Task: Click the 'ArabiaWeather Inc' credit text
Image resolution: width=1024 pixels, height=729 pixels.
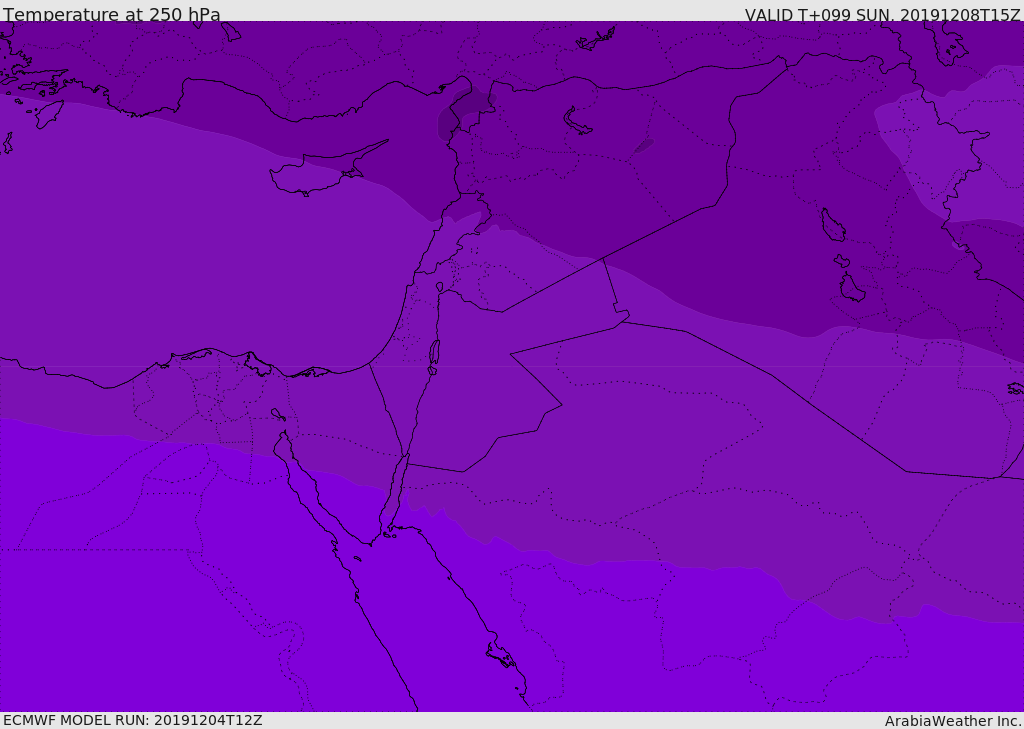Action: coord(952,721)
